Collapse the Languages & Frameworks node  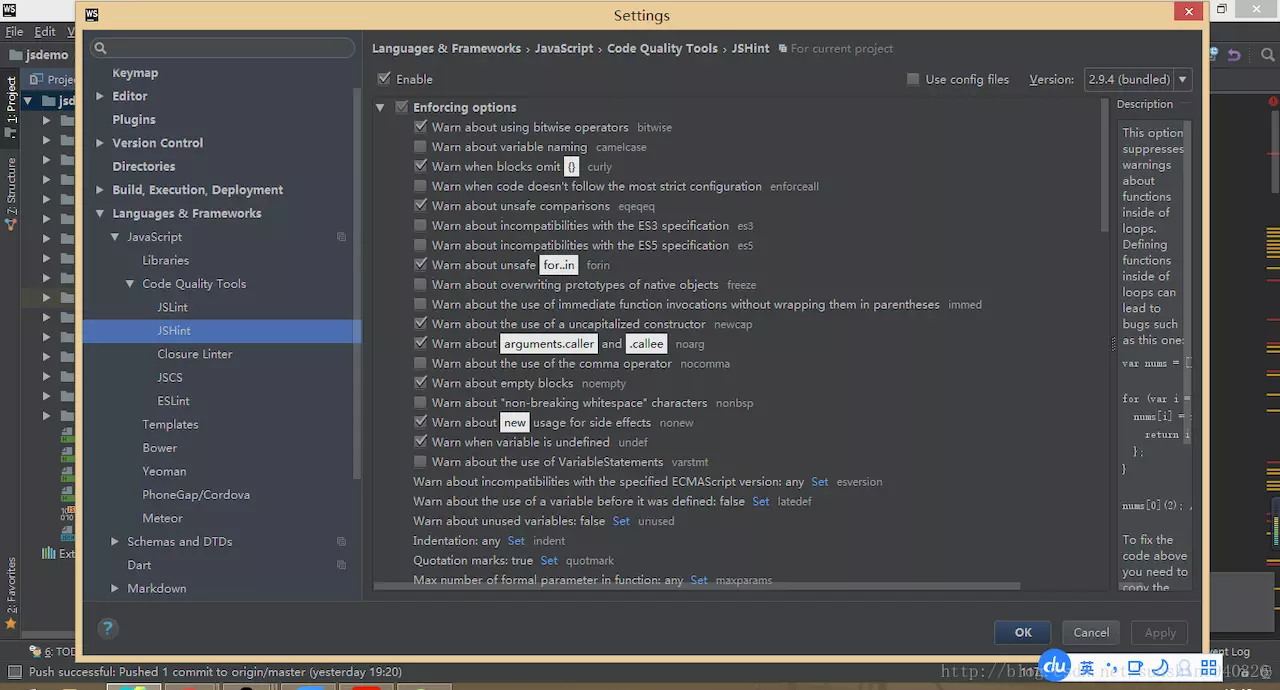(99, 213)
